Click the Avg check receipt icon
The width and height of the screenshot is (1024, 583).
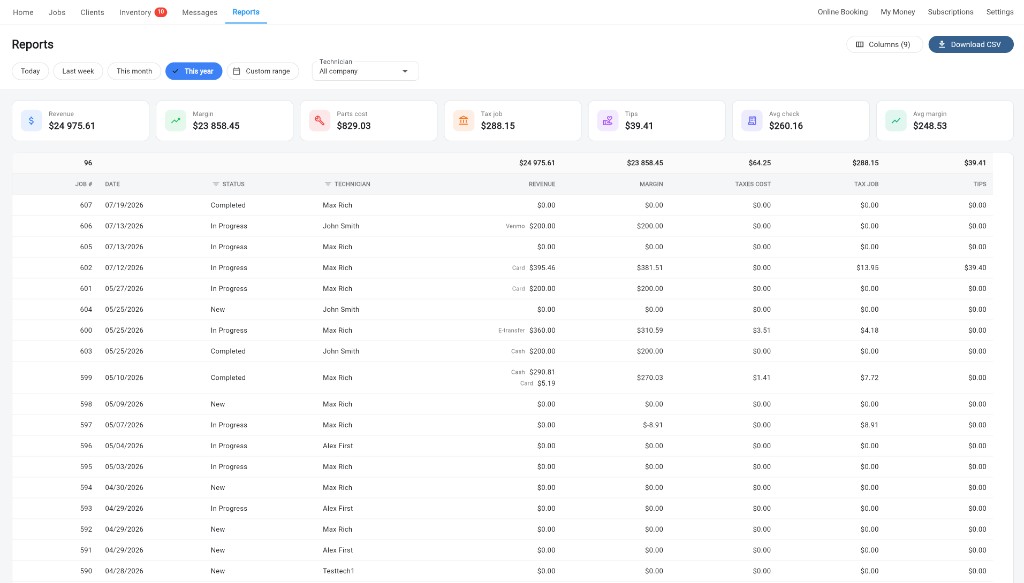tap(752, 121)
